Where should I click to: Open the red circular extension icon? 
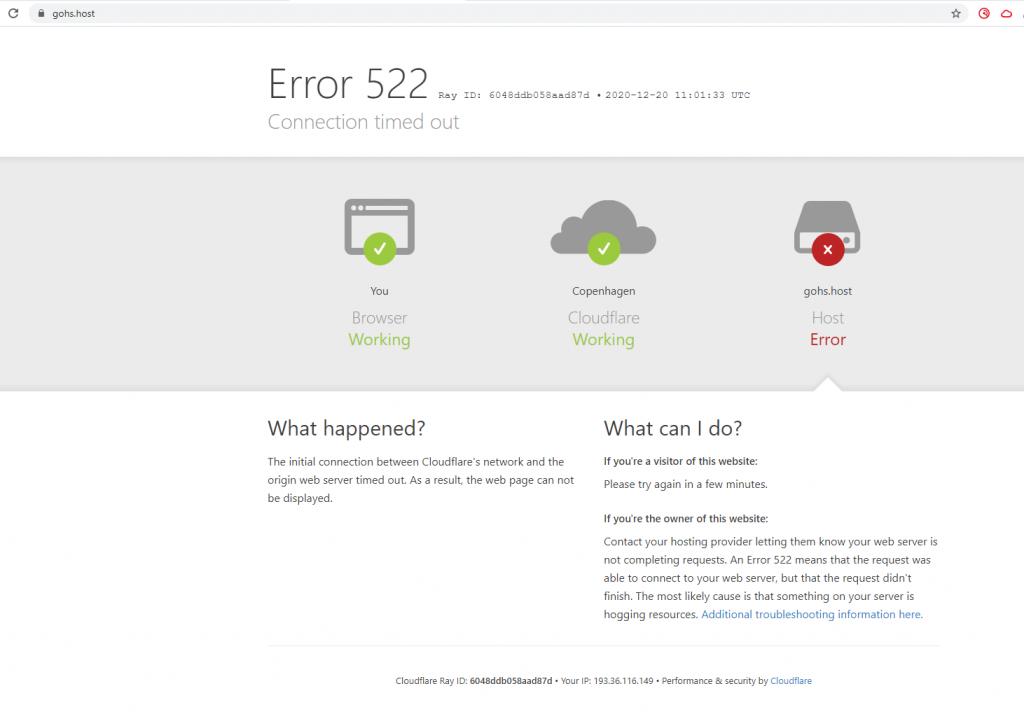984,14
